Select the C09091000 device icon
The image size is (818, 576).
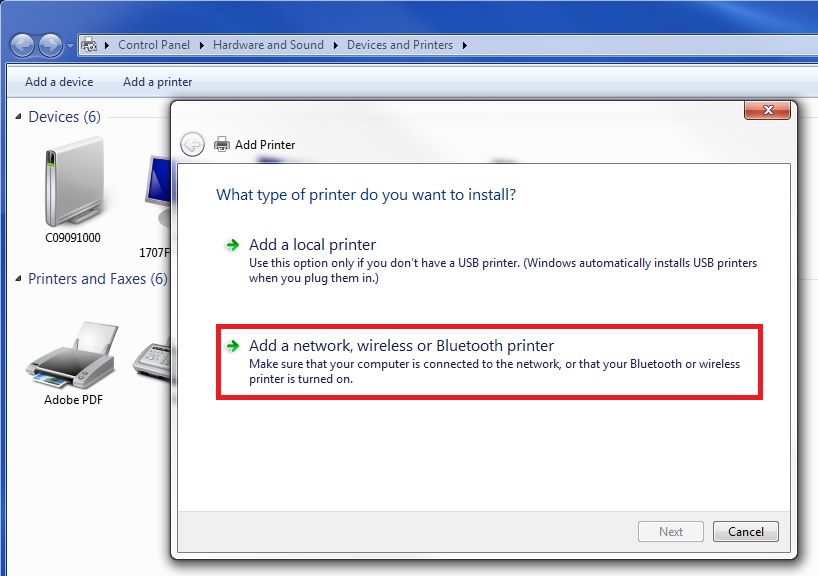(73, 185)
